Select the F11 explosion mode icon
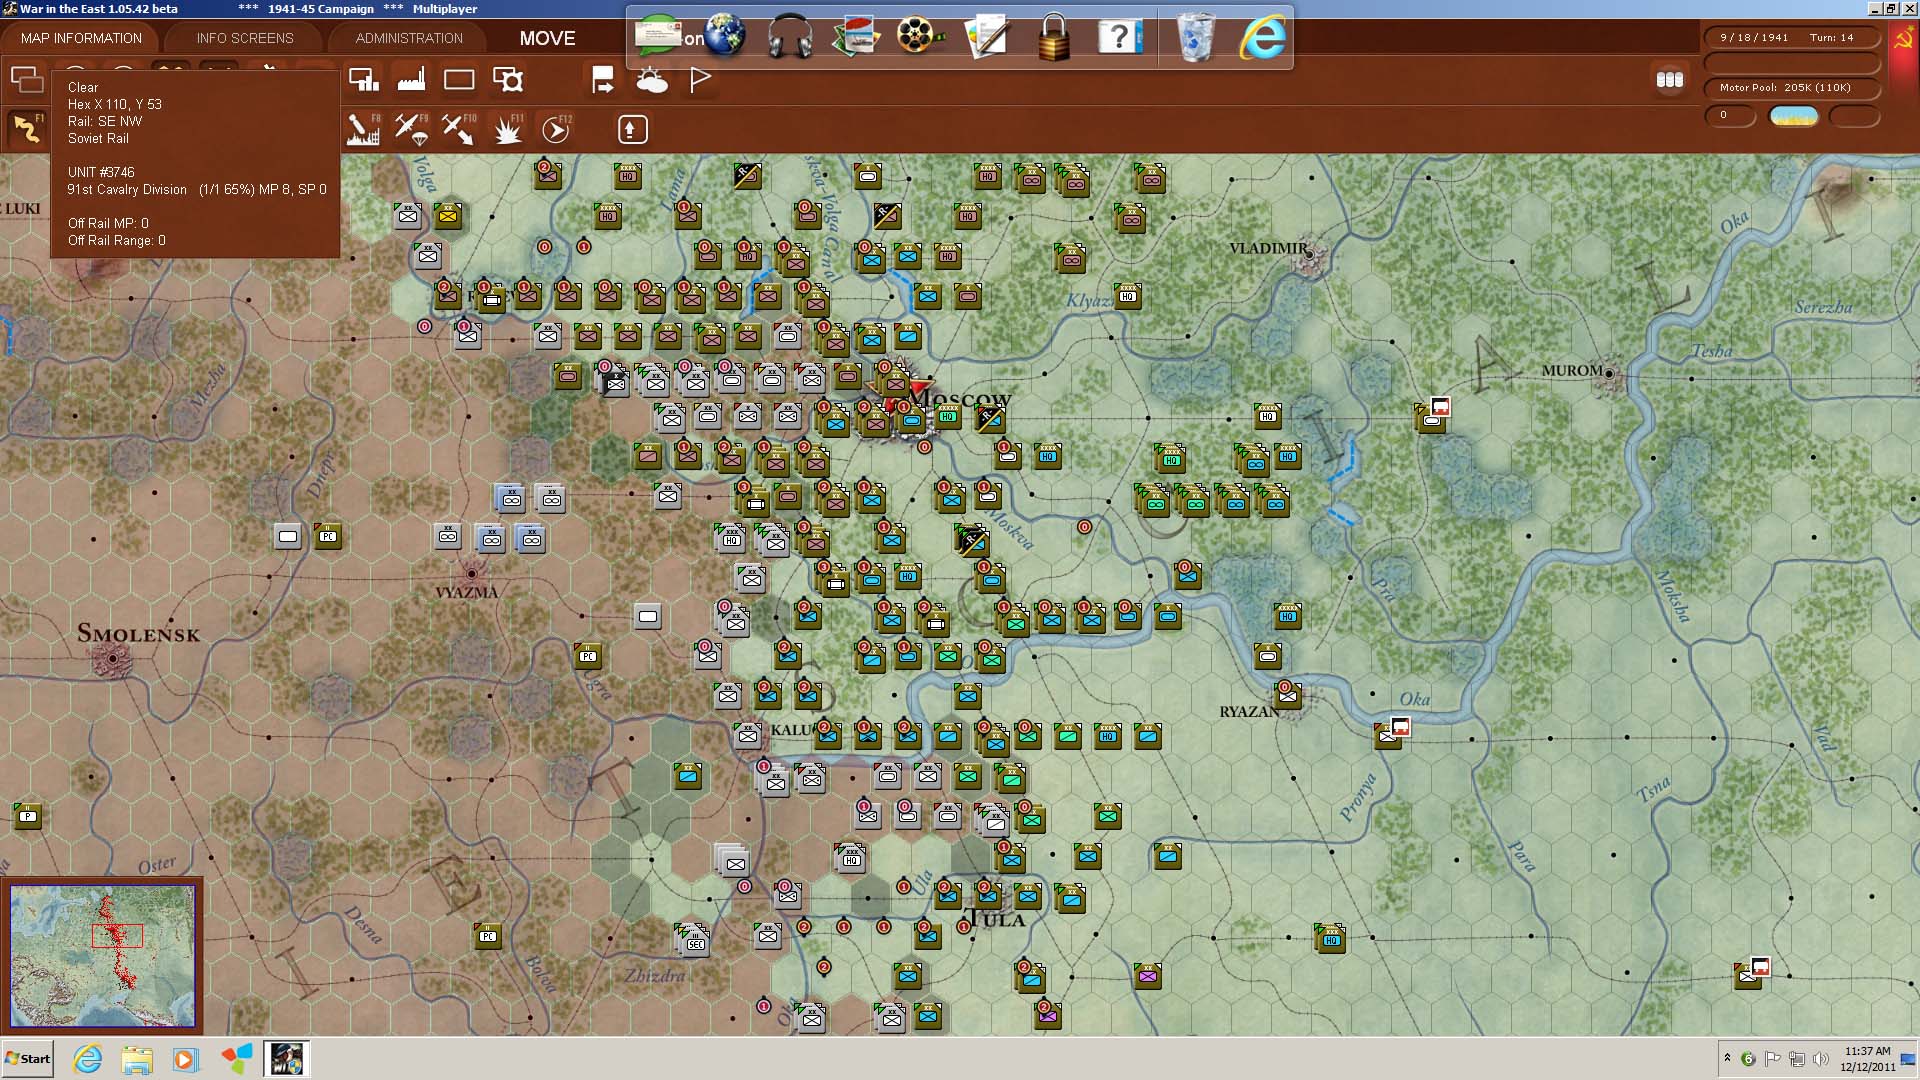 click(x=508, y=129)
